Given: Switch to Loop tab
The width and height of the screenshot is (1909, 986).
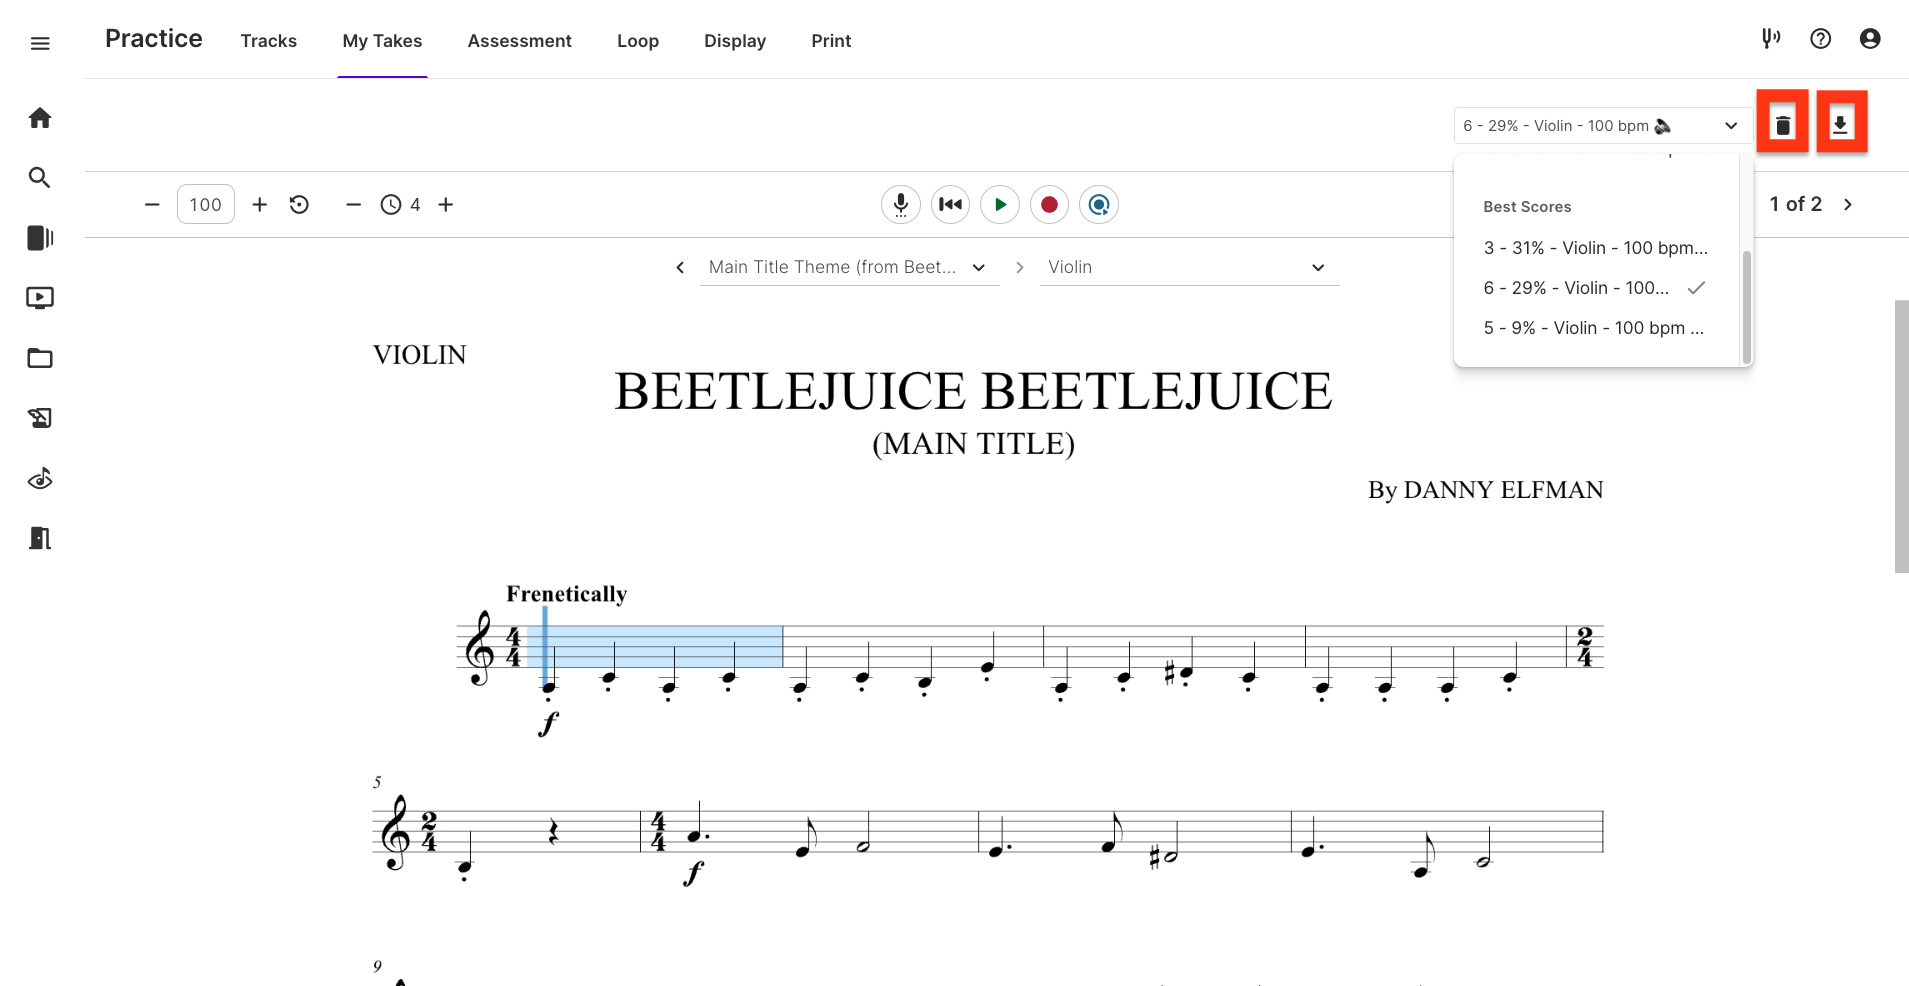Looking at the screenshot, I should coord(638,41).
